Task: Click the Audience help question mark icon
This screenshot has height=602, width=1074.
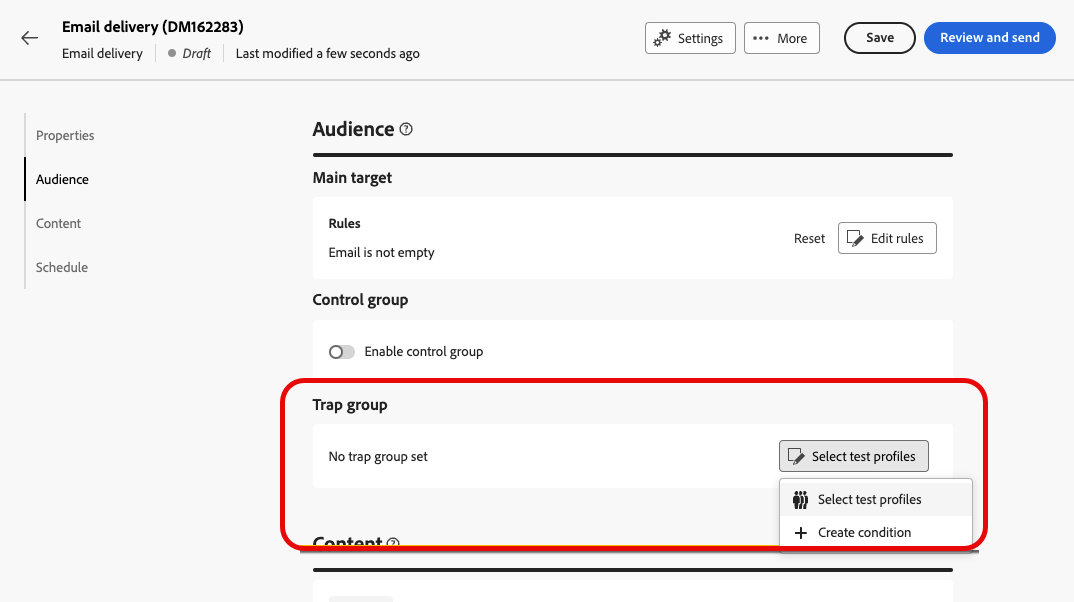Action: 406,129
